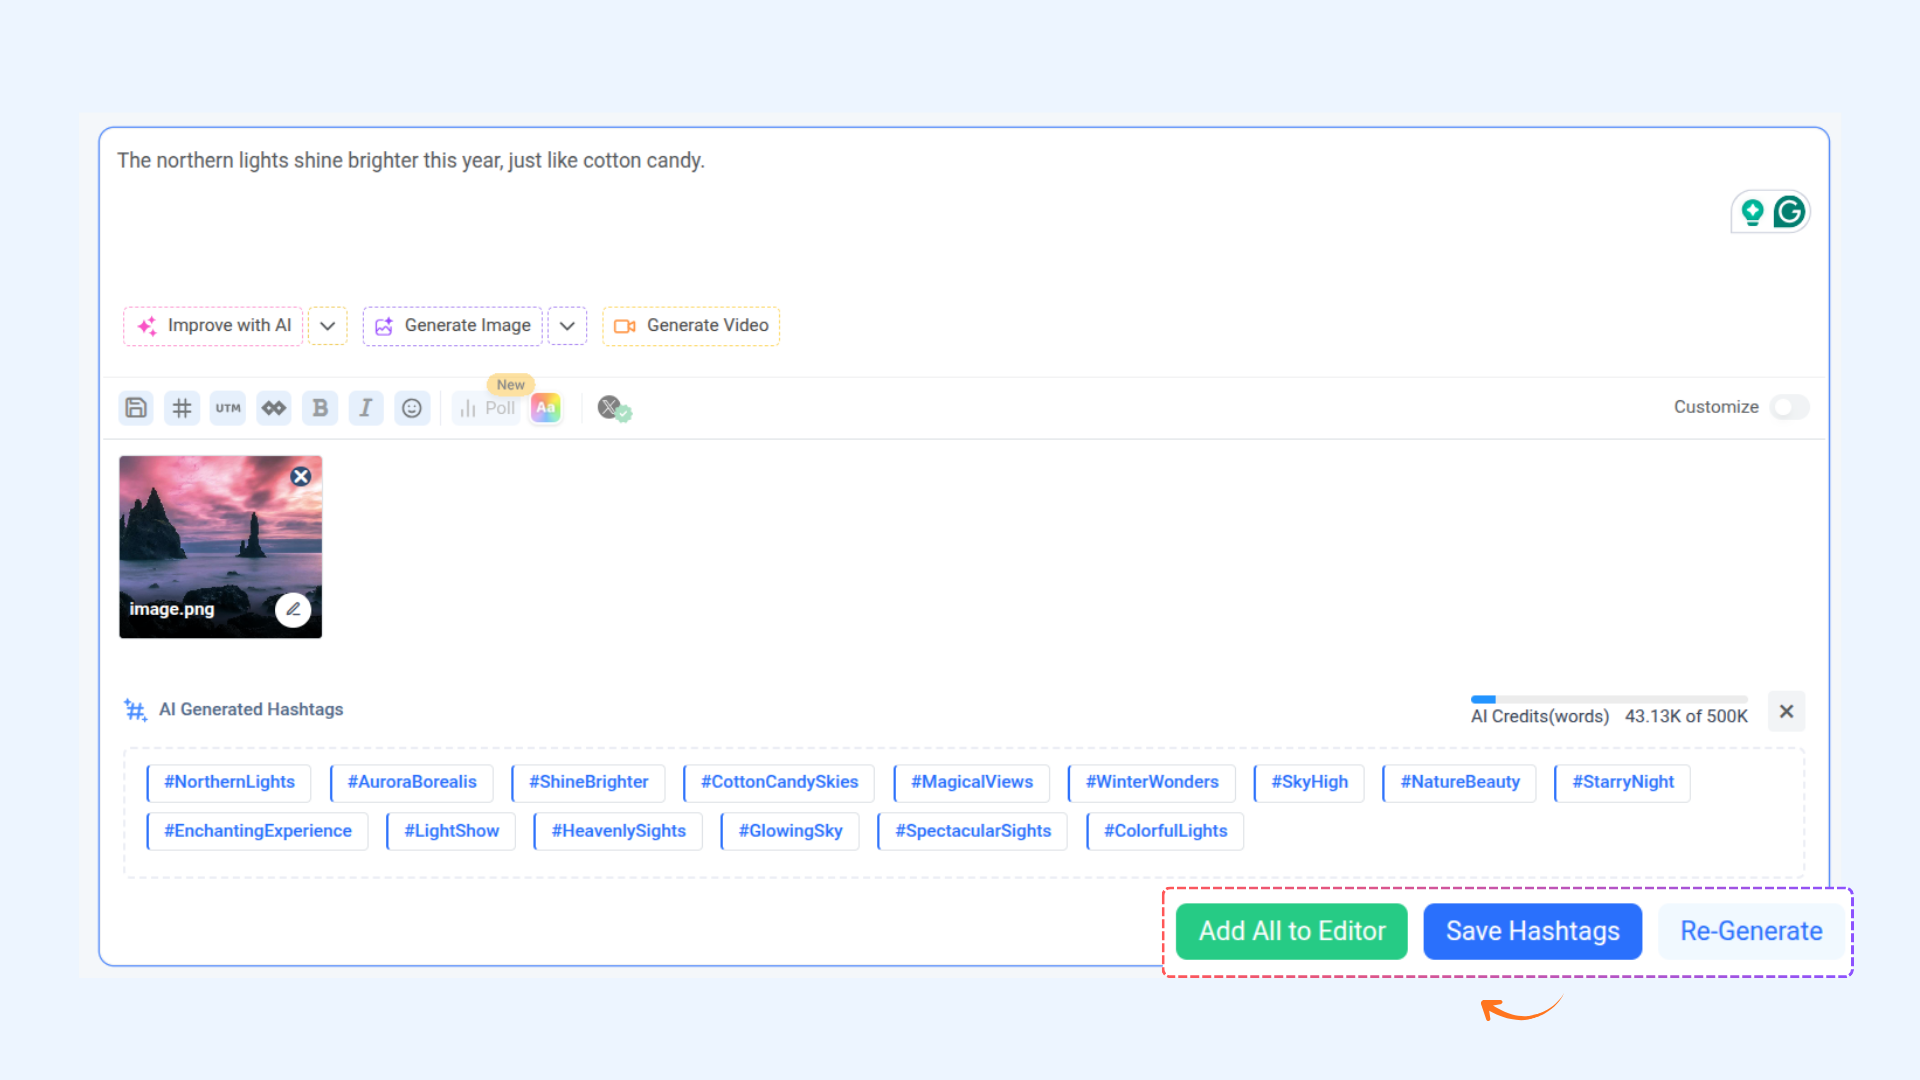This screenshot has height=1080, width=1920.
Task: Toggle bold text formatting
Action: 320,408
